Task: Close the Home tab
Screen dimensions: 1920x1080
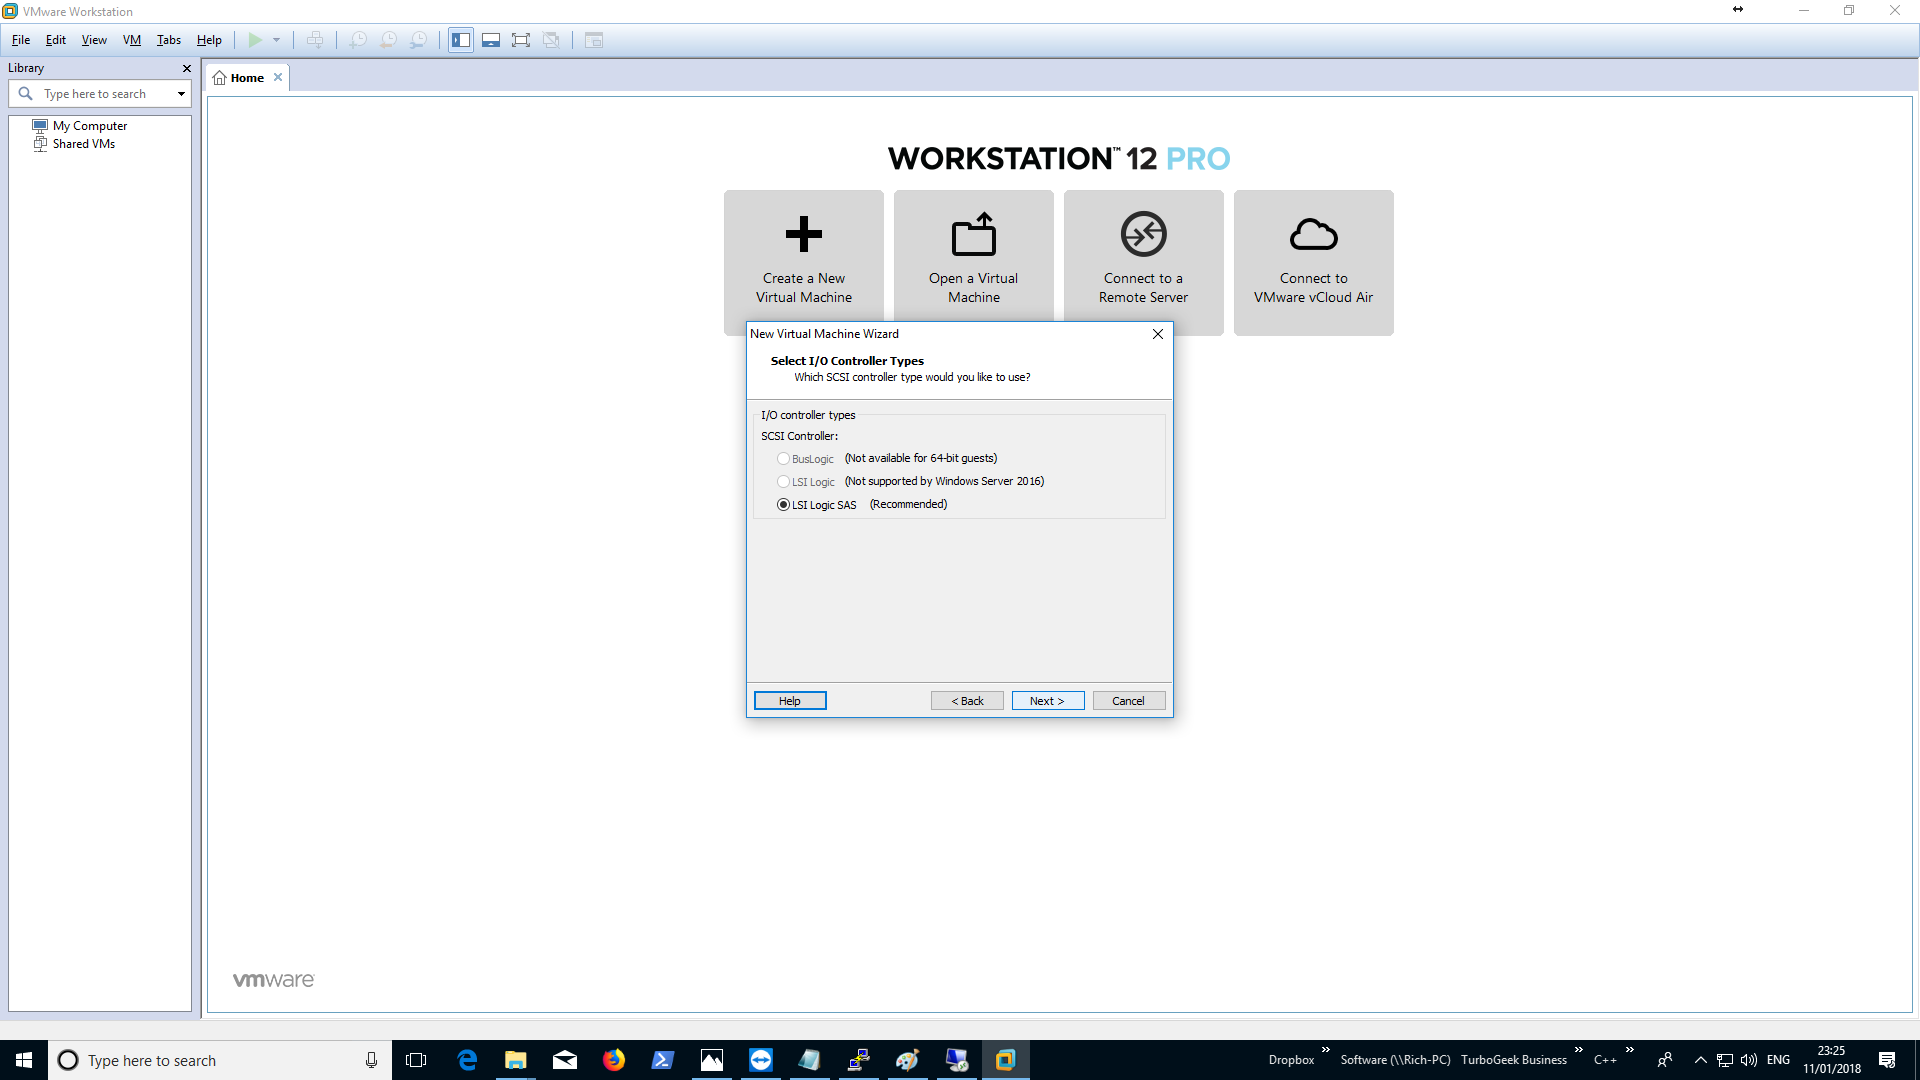Action: (278, 77)
